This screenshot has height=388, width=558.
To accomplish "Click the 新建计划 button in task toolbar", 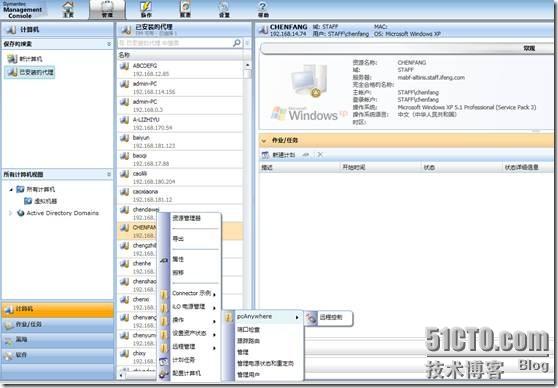I will pos(279,155).
